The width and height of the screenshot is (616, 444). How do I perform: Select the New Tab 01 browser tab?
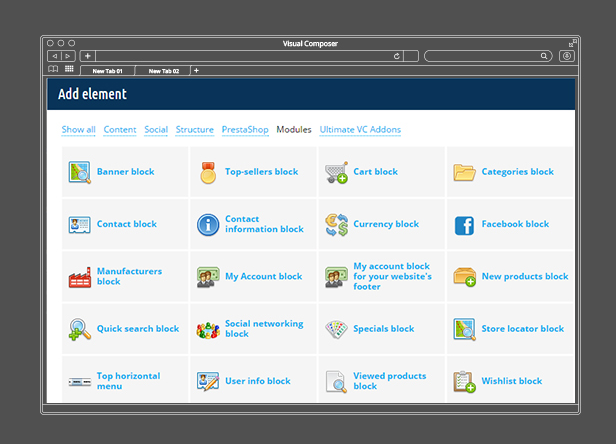click(108, 71)
